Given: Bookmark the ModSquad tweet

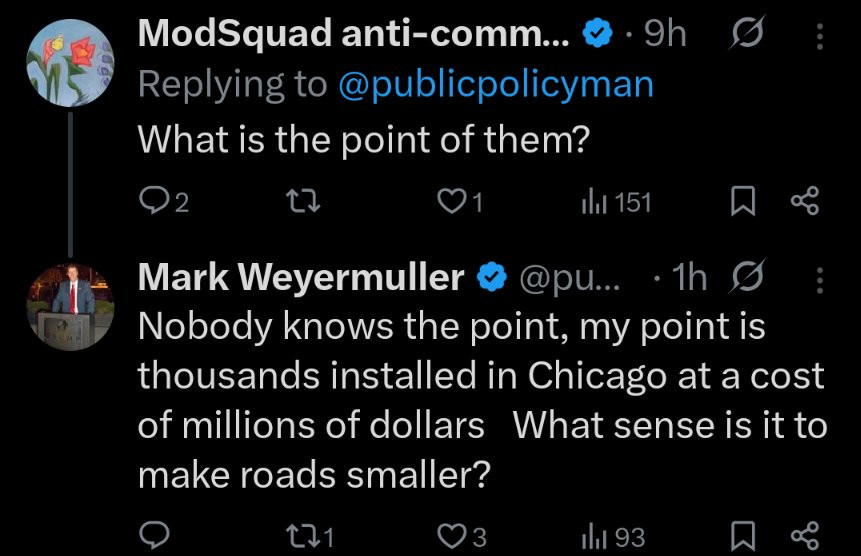Looking at the screenshot, I should pos(741,203).
